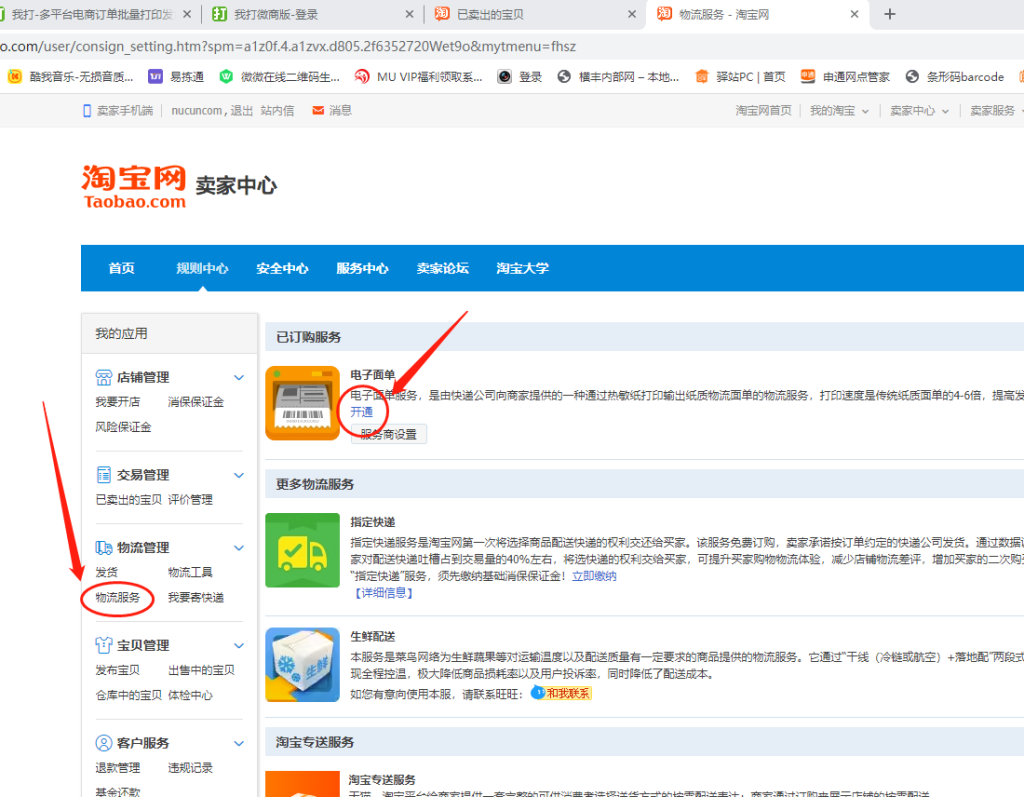
Task: Select 安全中心 in the blue navigation bar
Action: click(x=282, y=268)
